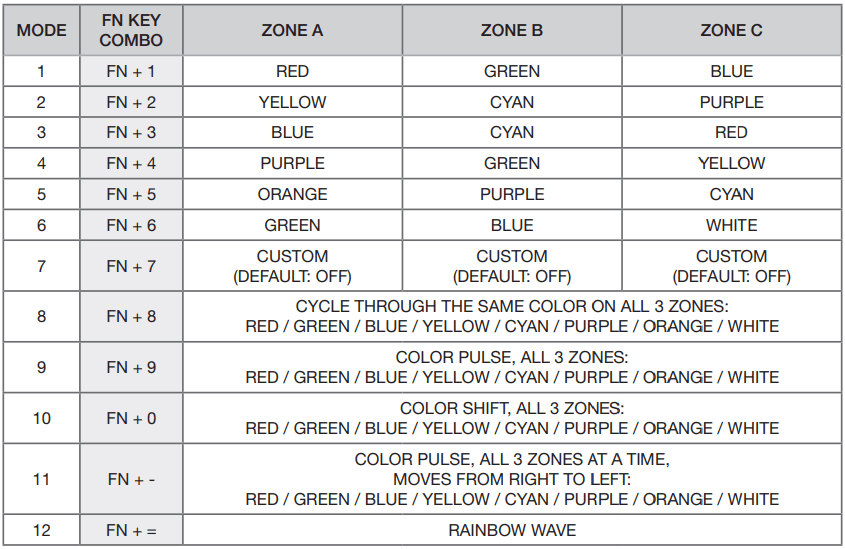Select the ZONE C column header
This screenshot has height=549, width=845.
point(731,30)
